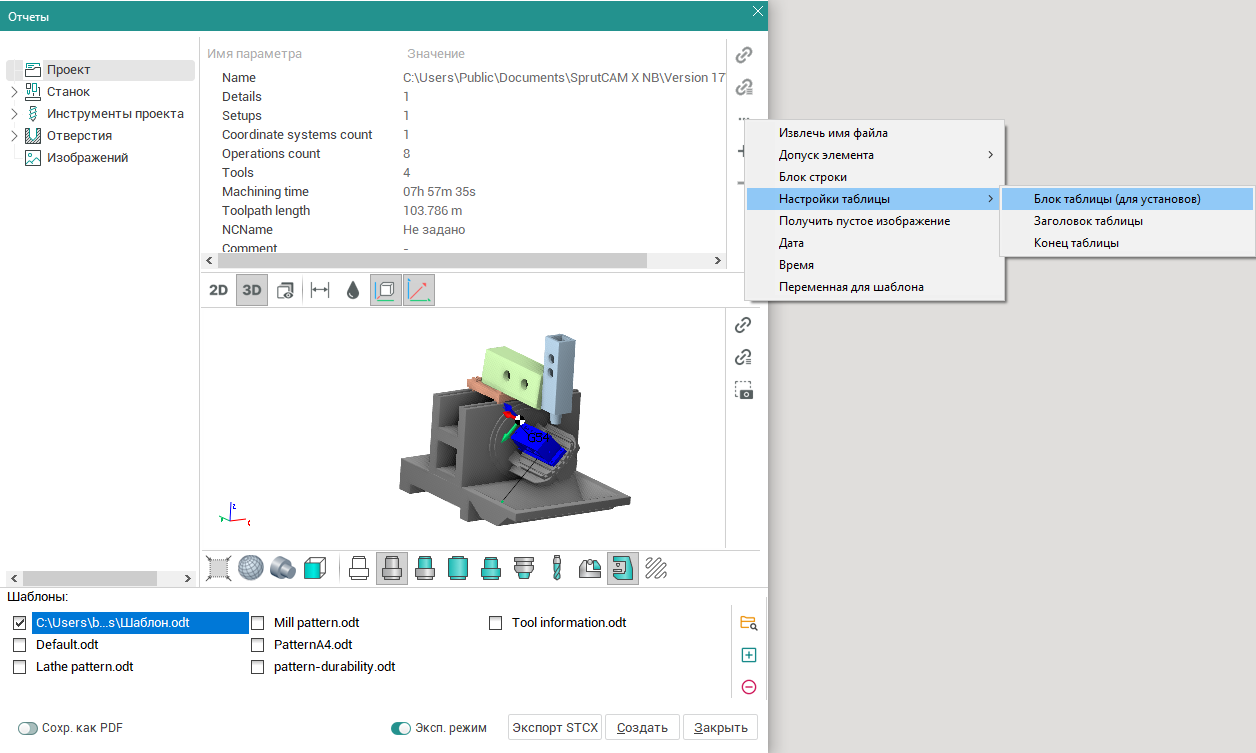The image size is (1256, 753).
Task: Choose 'Заголовок таблицы' from the submenu
Action: point(1088,221)
